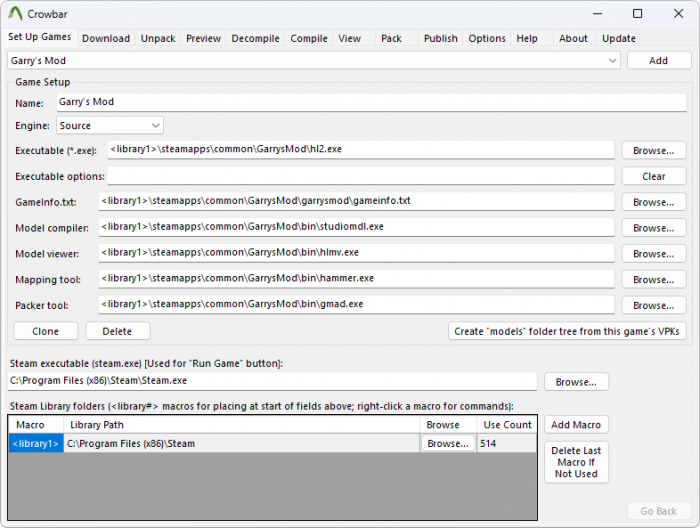Switch to the Compile tab

[309, 39]
